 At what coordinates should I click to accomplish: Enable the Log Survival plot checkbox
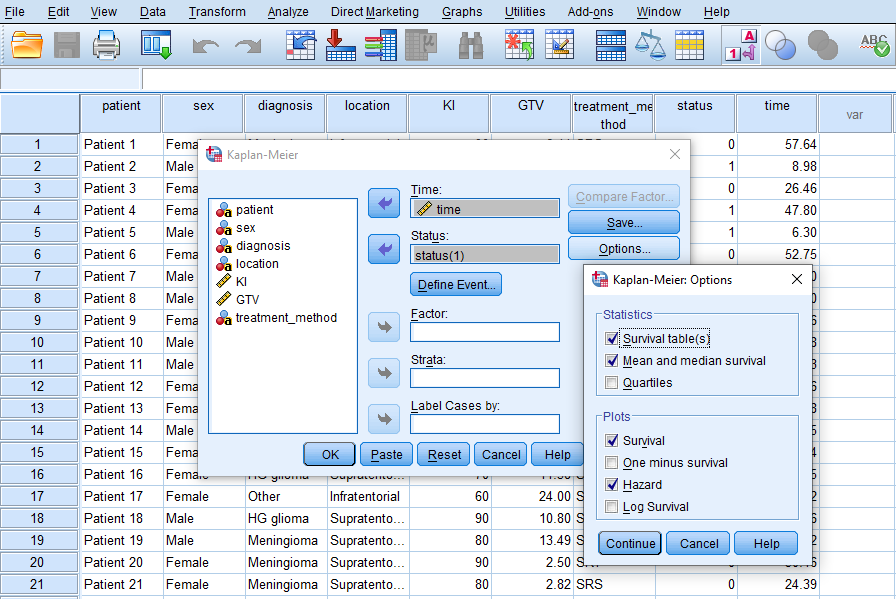[x=611, y=506]
